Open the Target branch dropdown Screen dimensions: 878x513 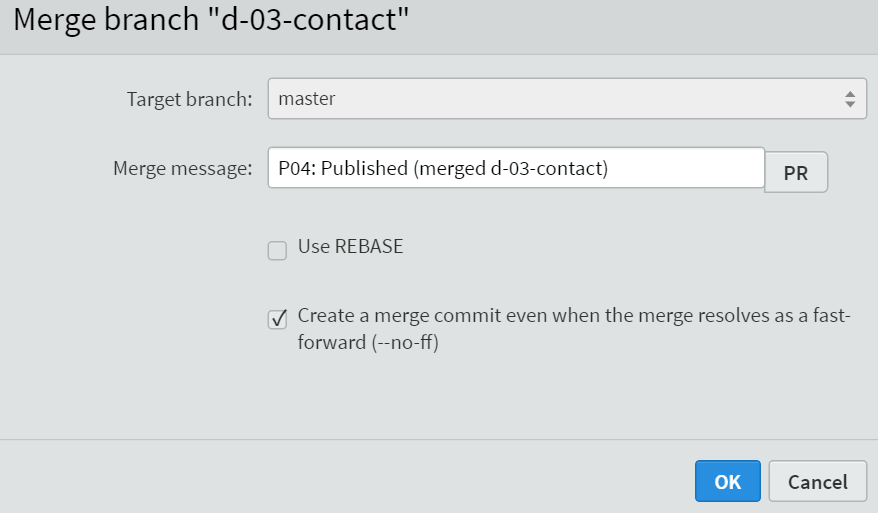point(567,99)
